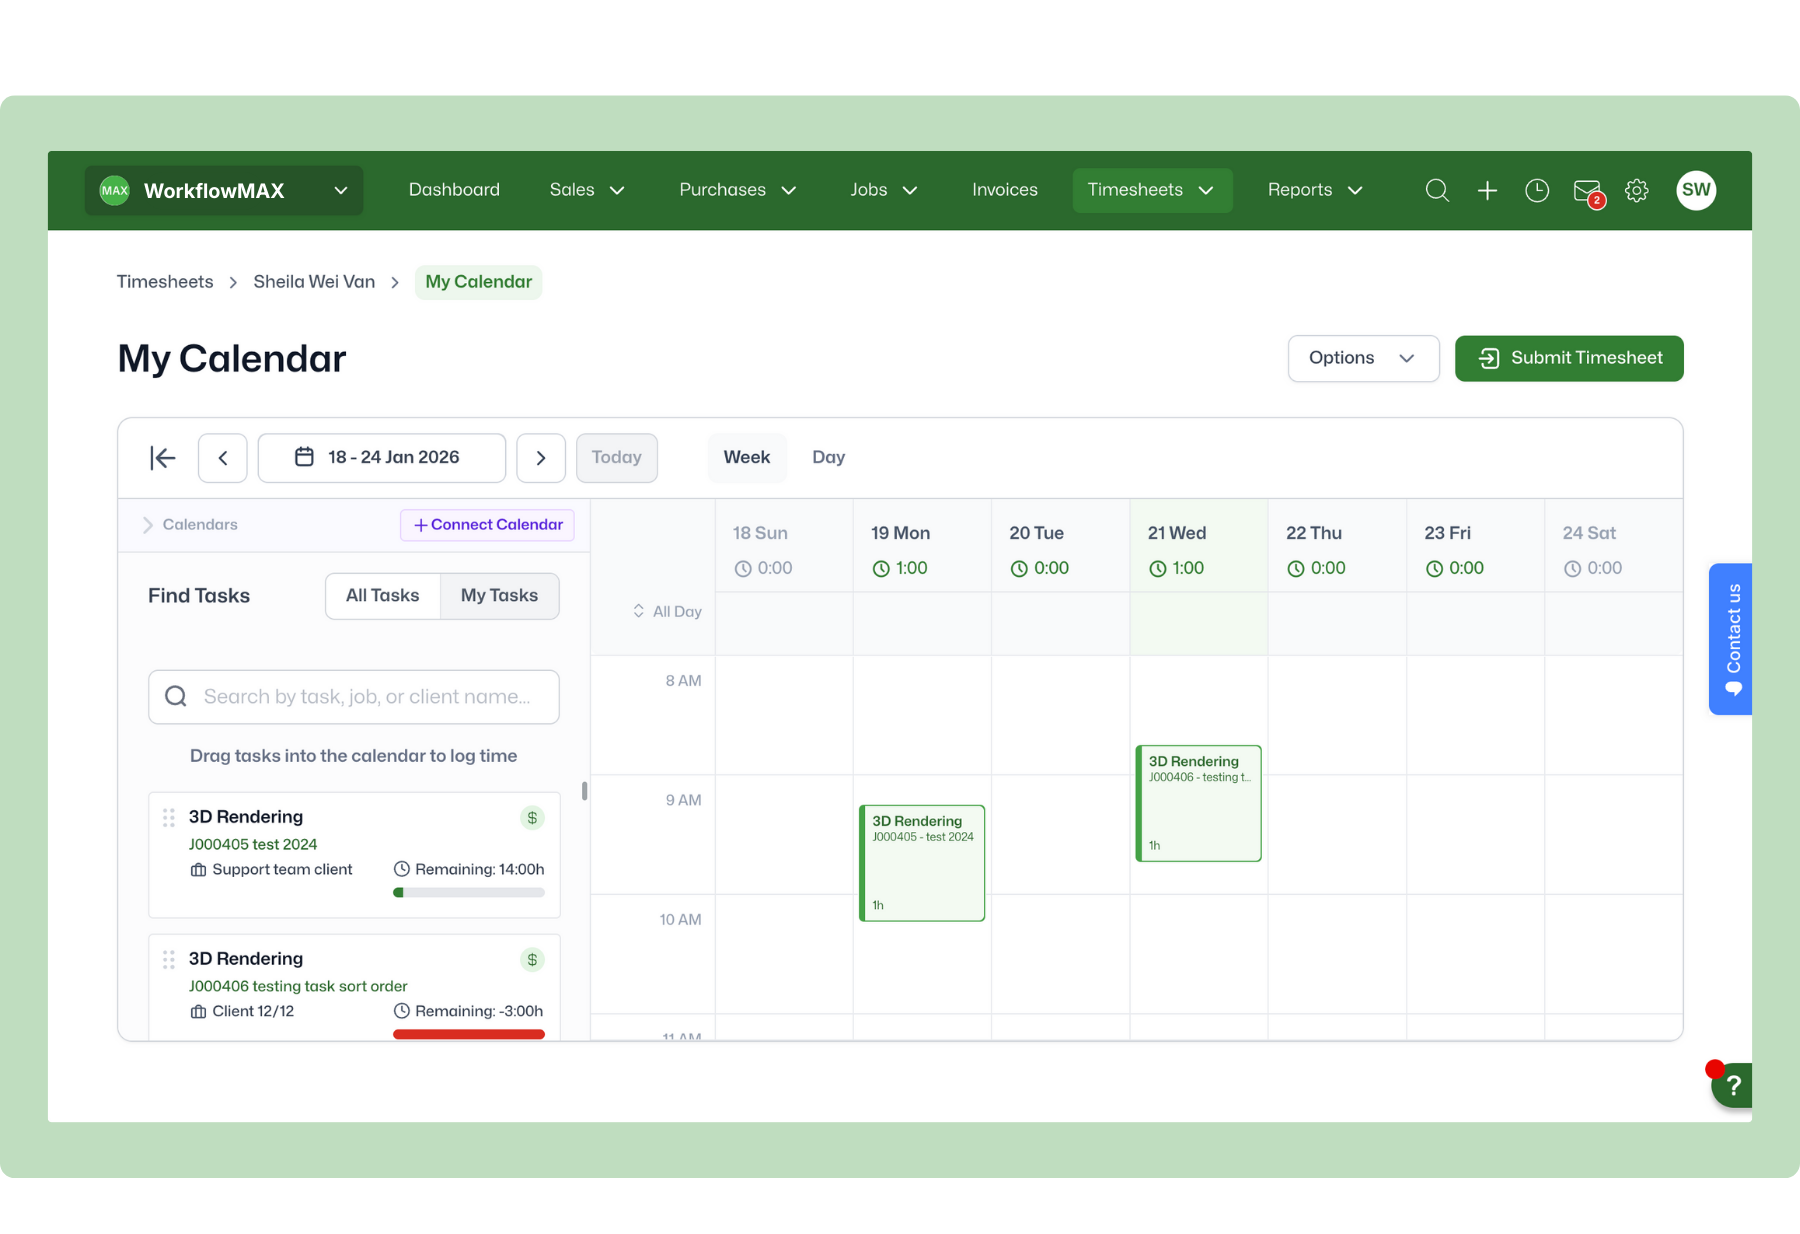Click the Submit Timesheet button
The height and width of the screenshot is (1234, 1800).
click(x=1568, y=358)
